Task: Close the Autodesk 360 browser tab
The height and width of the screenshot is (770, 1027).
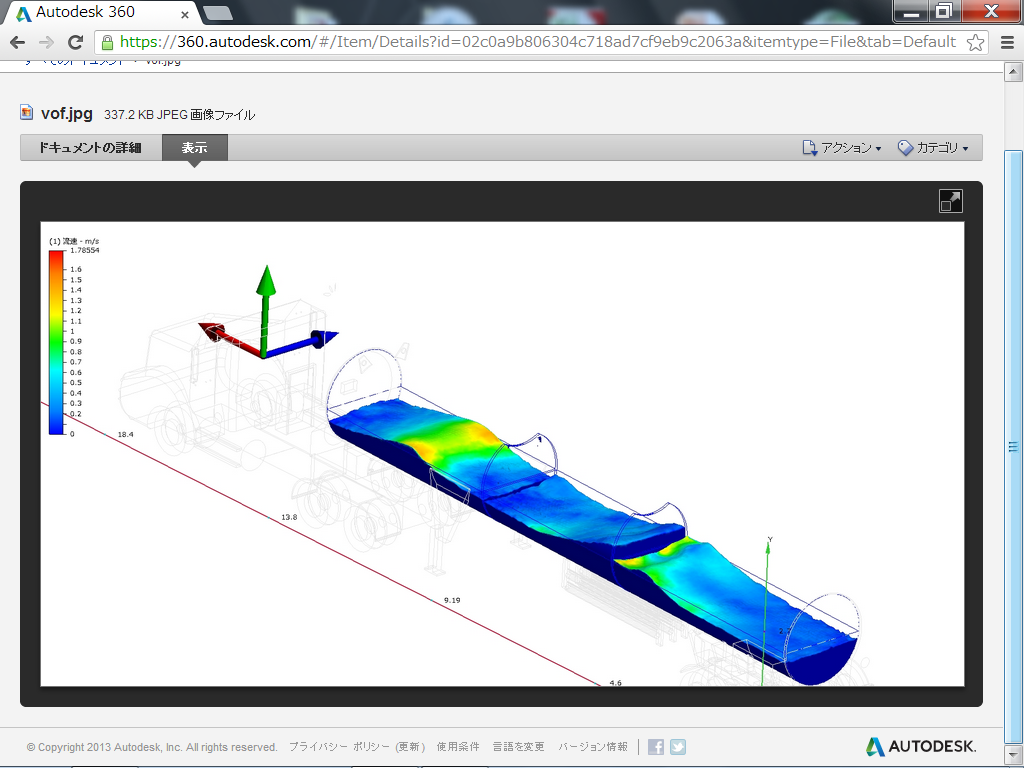Action: click(182, 14)
